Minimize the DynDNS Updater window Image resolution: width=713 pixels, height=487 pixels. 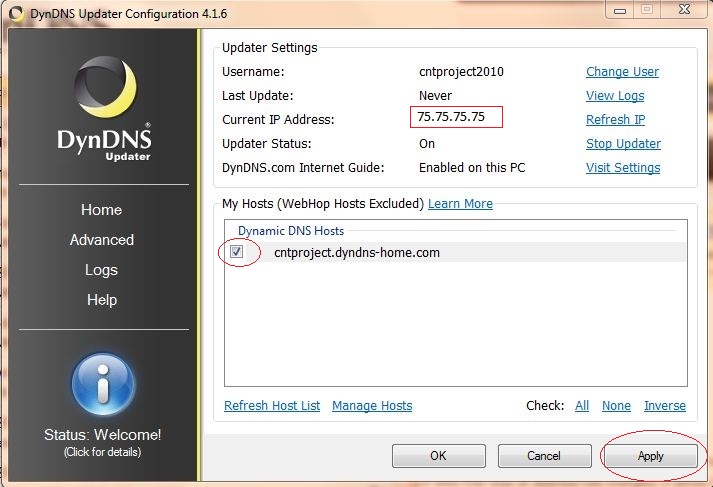coord(620,10)
